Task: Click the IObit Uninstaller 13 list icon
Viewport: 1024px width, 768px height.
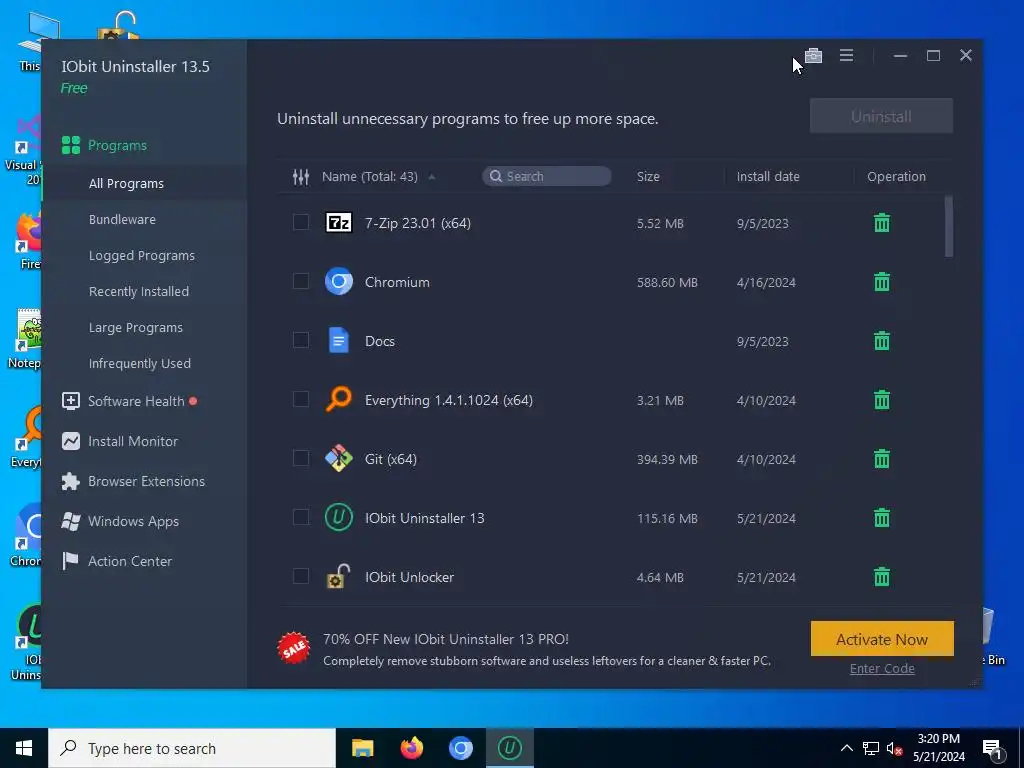Action: click(x=339, y=518)
